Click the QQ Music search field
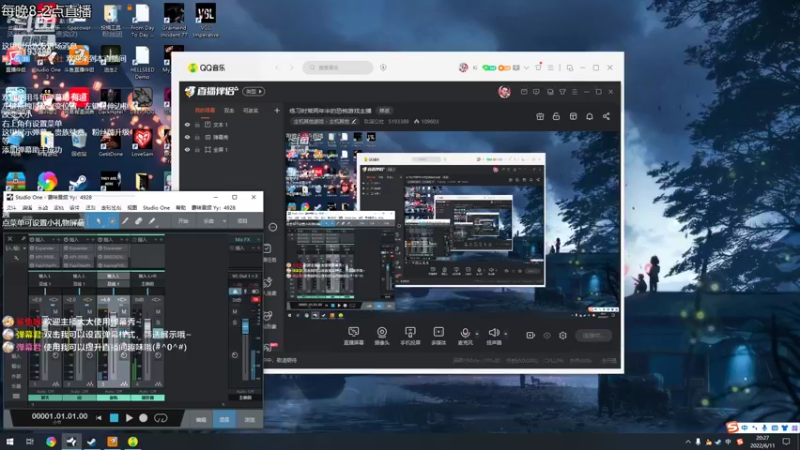The image size is (800, 450). (x=338, y=67)
